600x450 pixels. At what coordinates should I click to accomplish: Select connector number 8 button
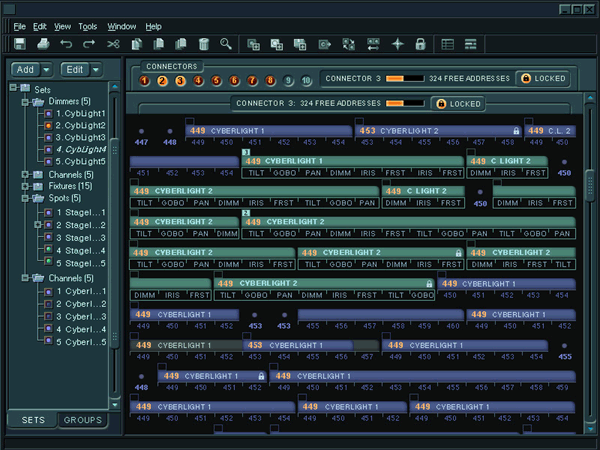click(x=269, y=80)
